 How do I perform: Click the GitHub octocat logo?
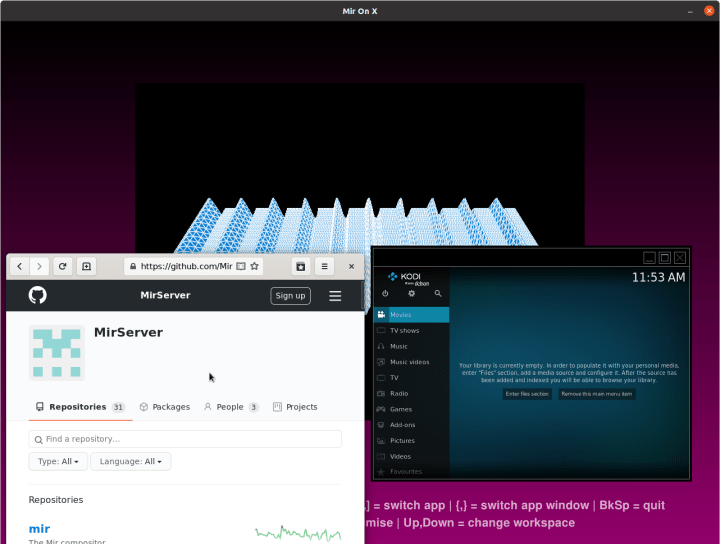click(x=38, y=295)
